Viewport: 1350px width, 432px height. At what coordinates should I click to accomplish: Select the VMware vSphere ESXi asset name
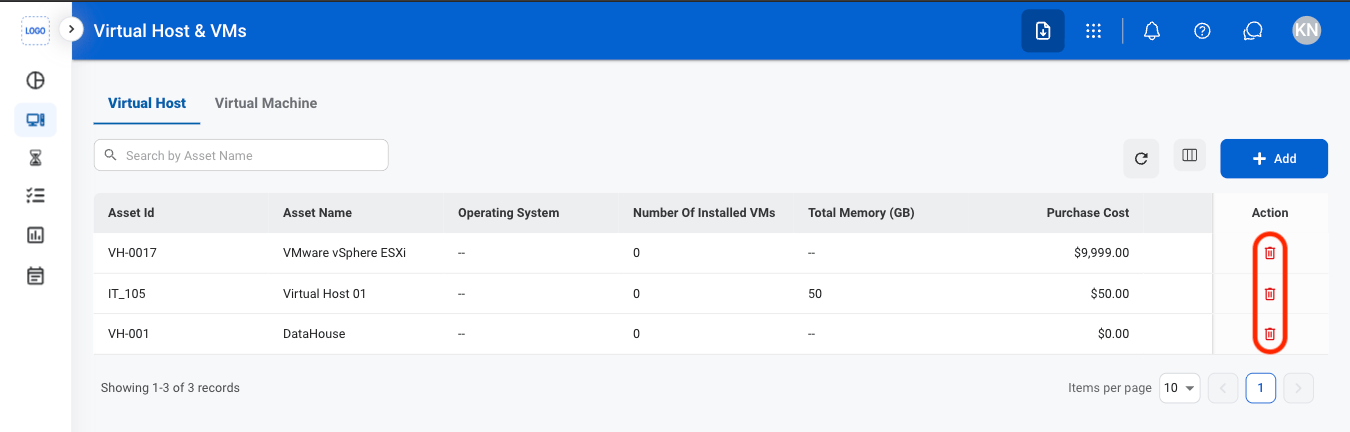[x=344, y=253]
